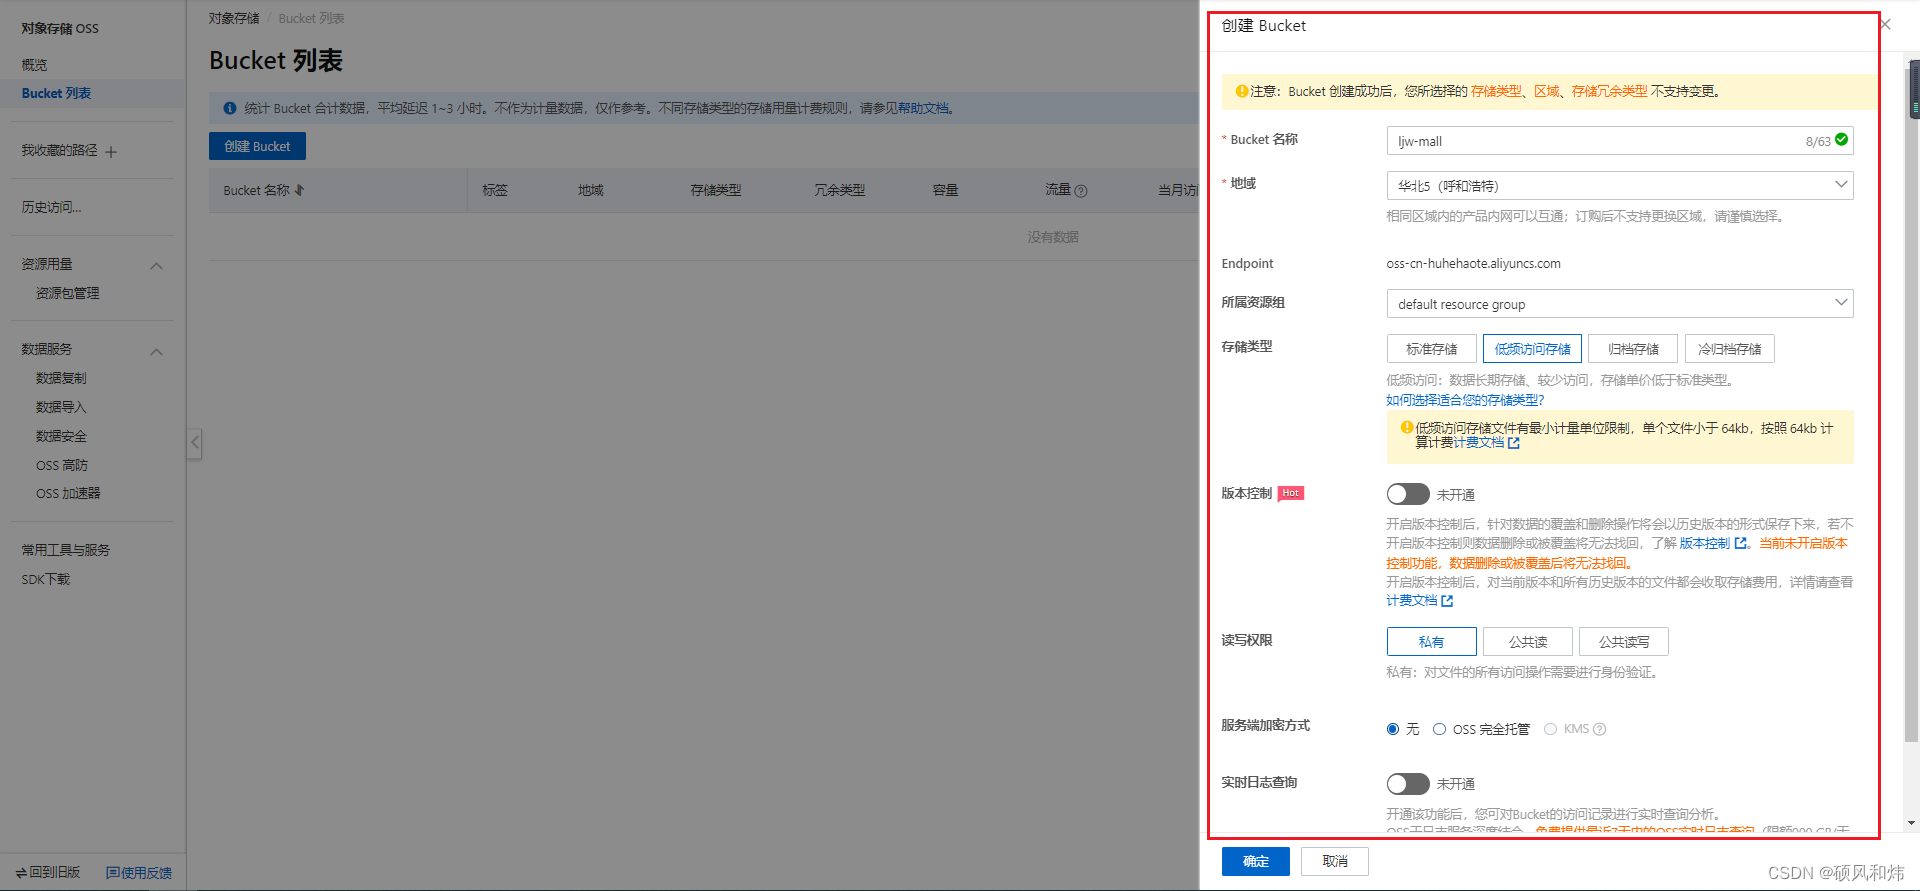Screen dimensions: 1920x891
Task: Toggle the 版本控制 switch on
Action: (1408, 494)
